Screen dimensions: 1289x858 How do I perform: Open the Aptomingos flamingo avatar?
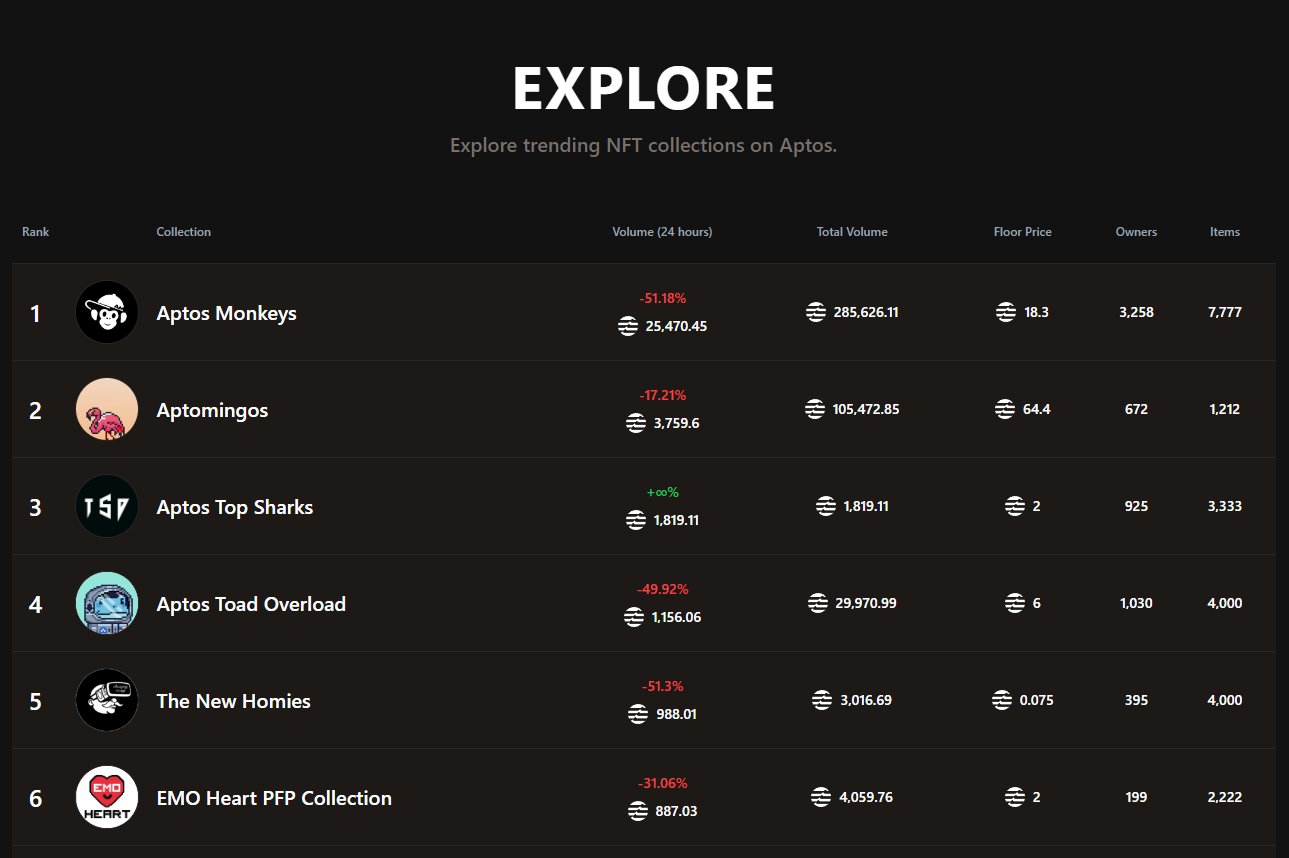tap(107, 409)
